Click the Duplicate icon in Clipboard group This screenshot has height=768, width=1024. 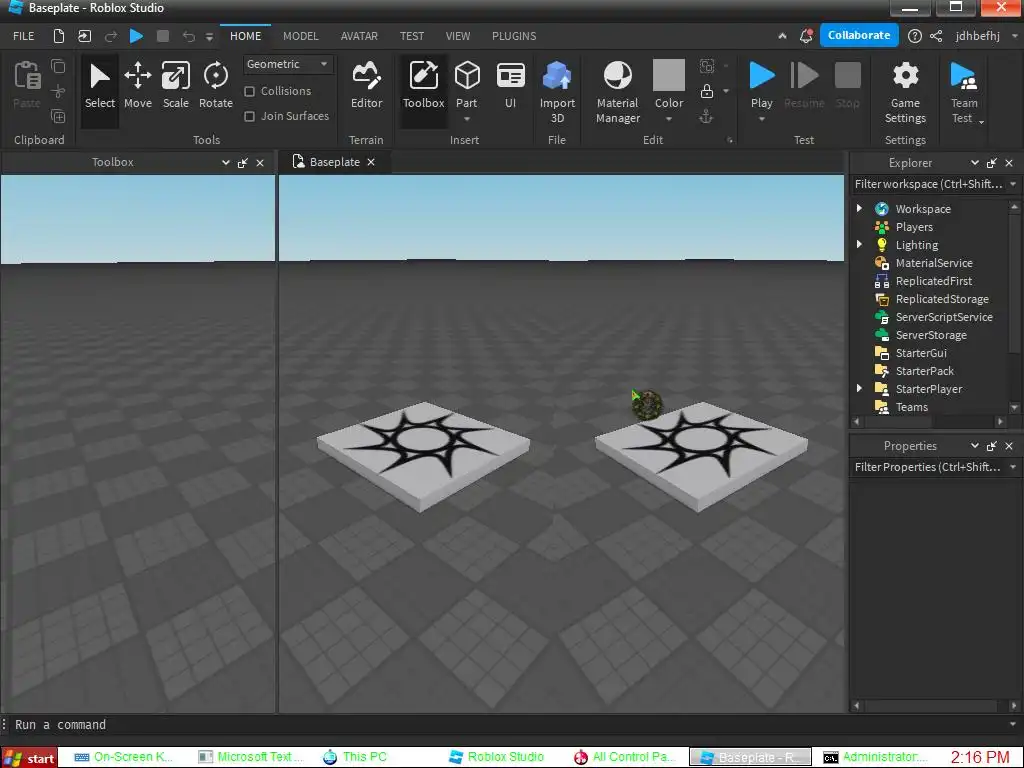coord(58,116)
